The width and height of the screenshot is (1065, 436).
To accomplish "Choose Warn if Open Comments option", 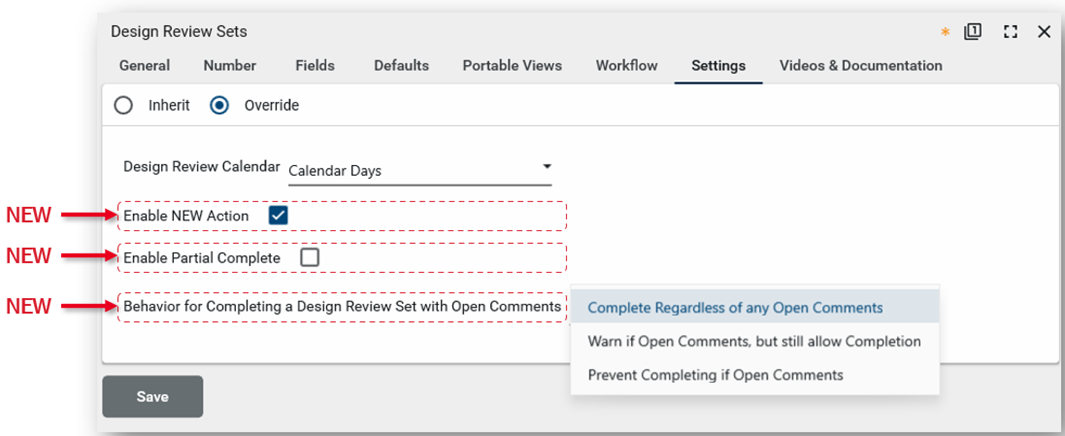I will [x=754, y=341].
